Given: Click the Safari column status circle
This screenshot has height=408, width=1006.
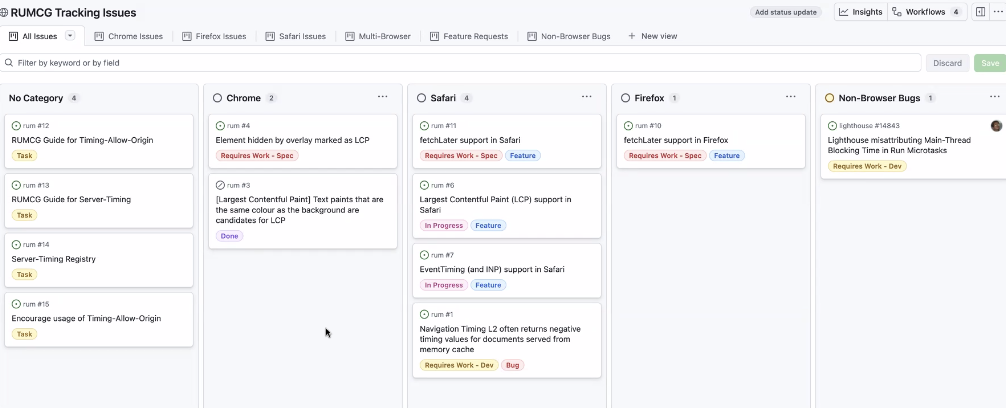Looking at the screenshot, I should pyautogui.click(x=422, y=98).
